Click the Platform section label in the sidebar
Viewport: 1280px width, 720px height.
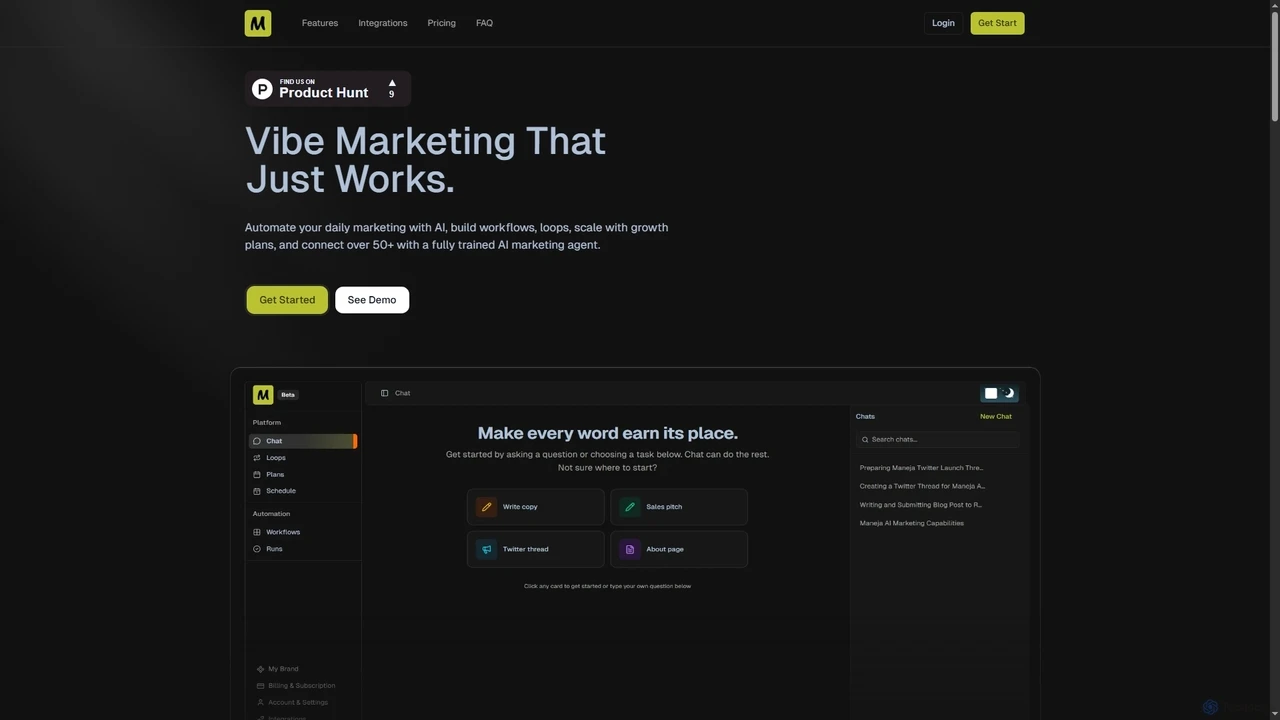(267, 423)
